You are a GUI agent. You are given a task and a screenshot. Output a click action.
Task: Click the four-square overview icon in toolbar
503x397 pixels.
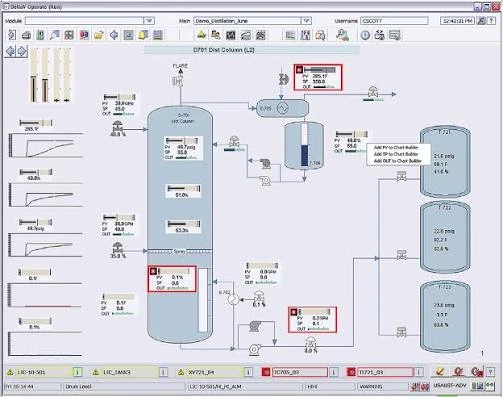(69, 35)
